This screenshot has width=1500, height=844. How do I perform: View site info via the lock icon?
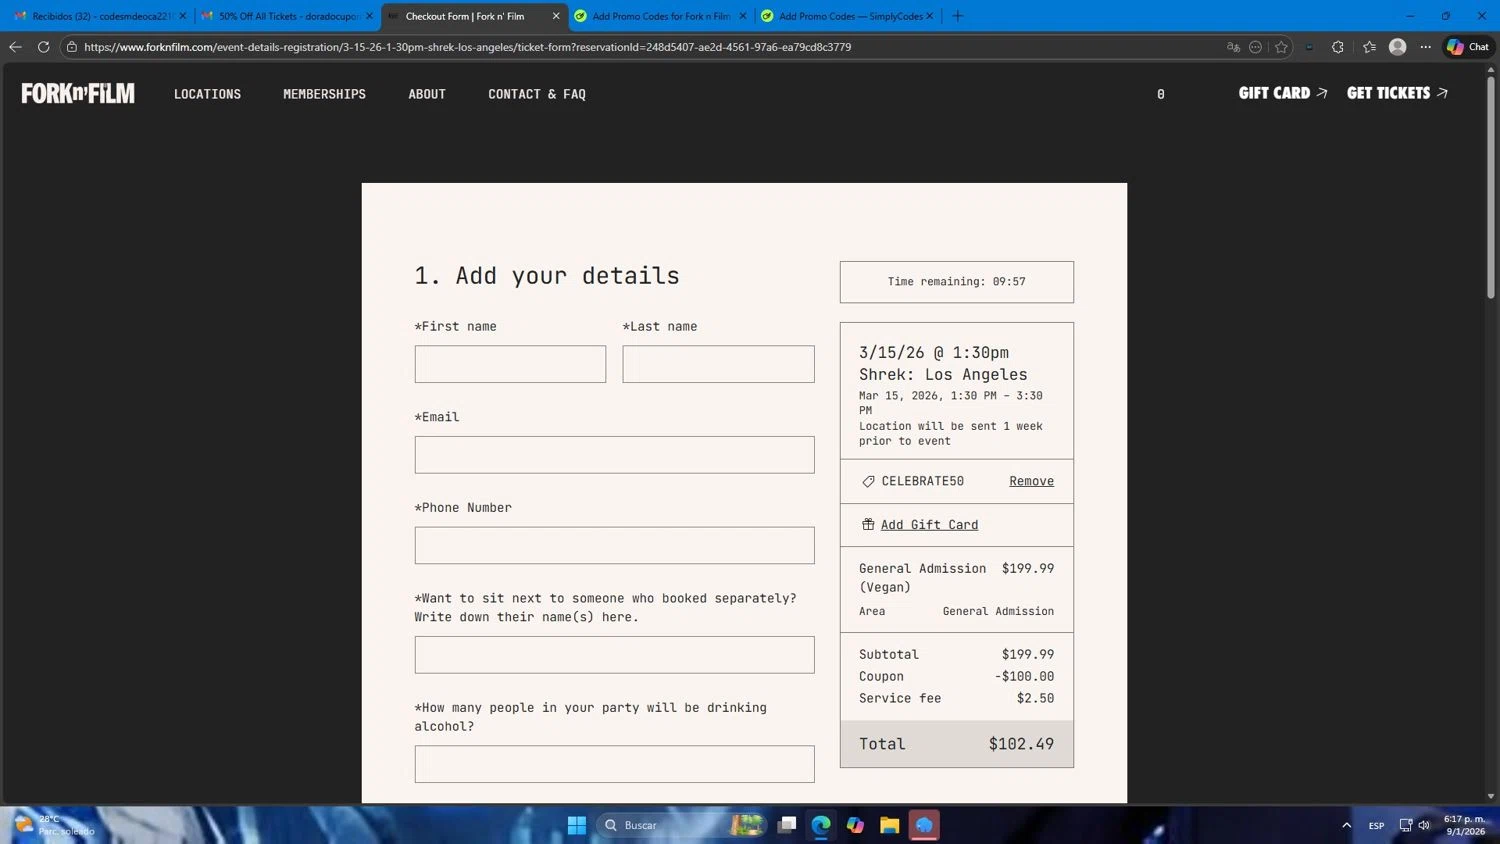[71, 47]
